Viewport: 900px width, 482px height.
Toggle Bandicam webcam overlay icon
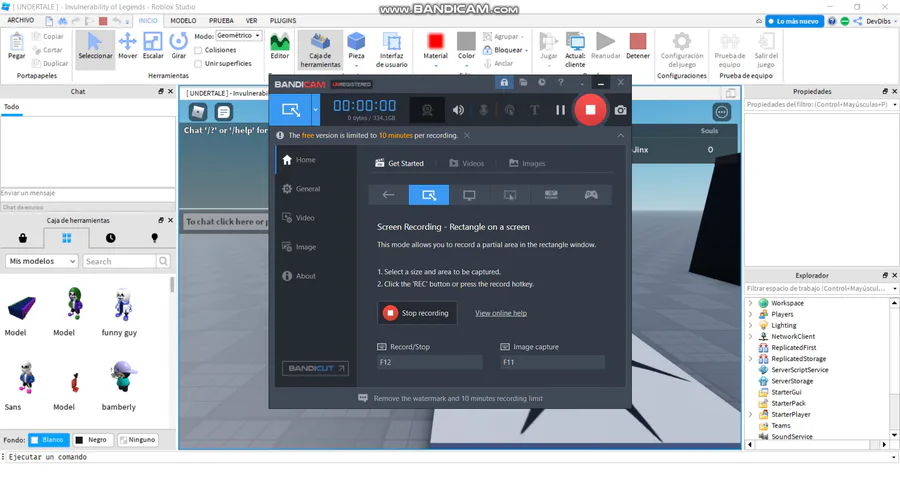[427, 110]
